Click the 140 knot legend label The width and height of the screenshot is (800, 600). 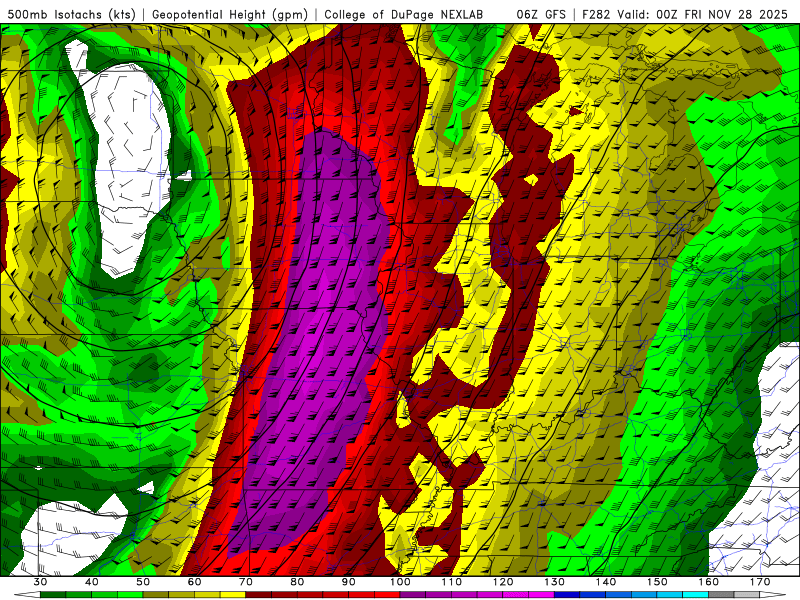point(606,582)
